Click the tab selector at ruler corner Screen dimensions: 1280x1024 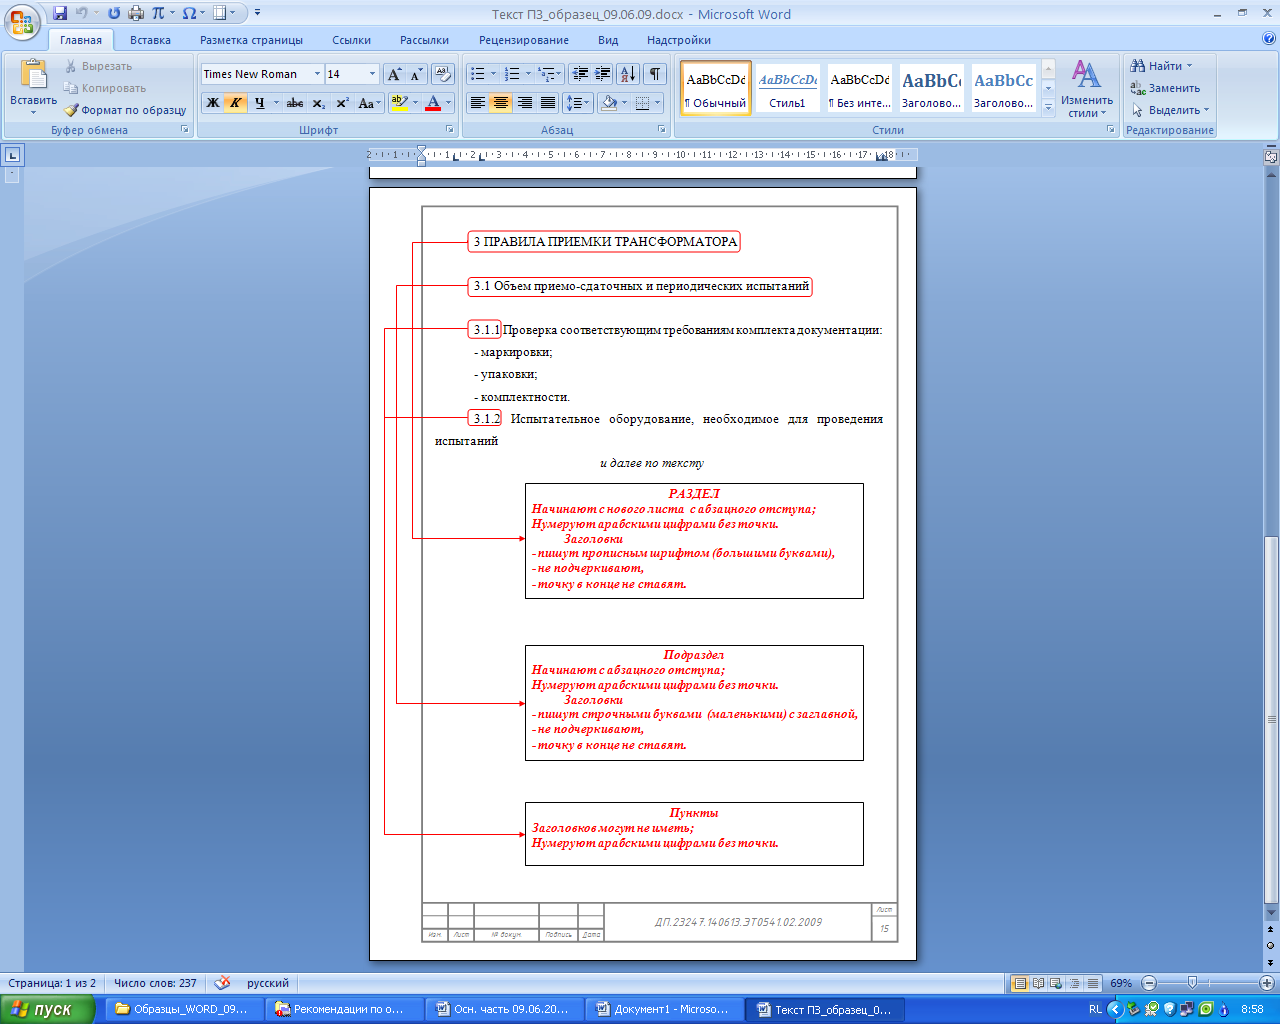pos(12,155)
